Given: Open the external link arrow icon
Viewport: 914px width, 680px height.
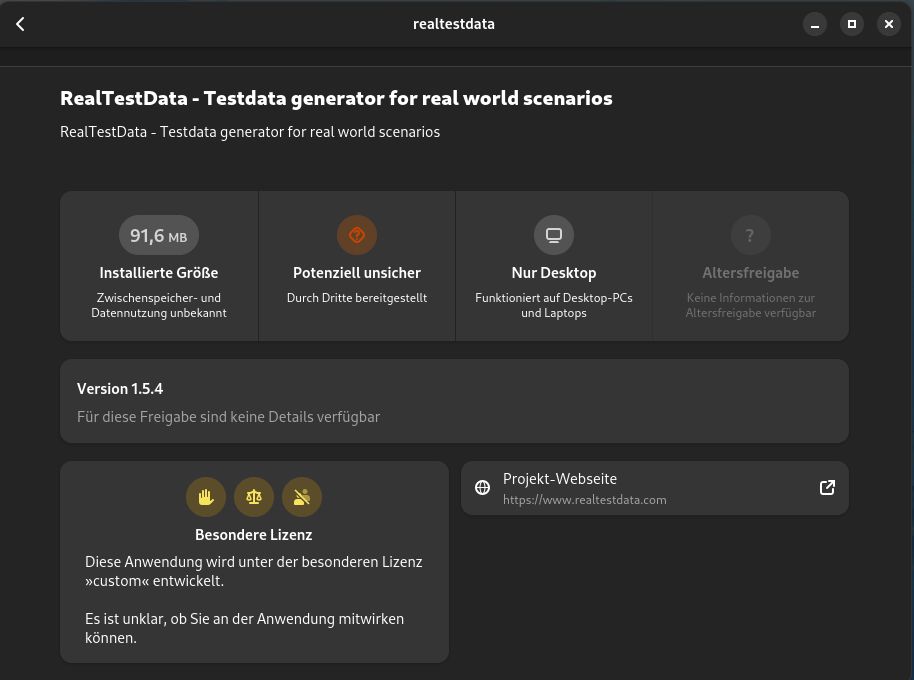Looking at the screenshot, I should (x=827, y=488).
